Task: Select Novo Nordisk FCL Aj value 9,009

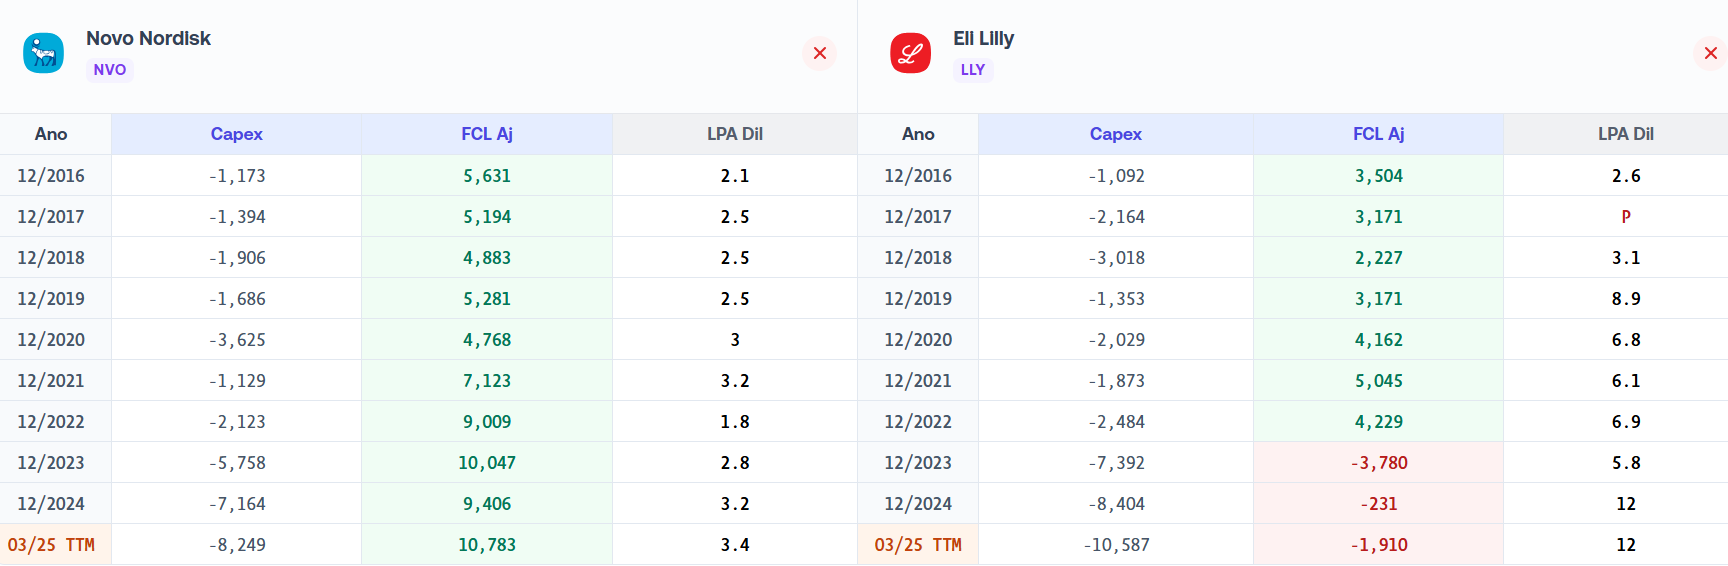Action: click(487, 422)
